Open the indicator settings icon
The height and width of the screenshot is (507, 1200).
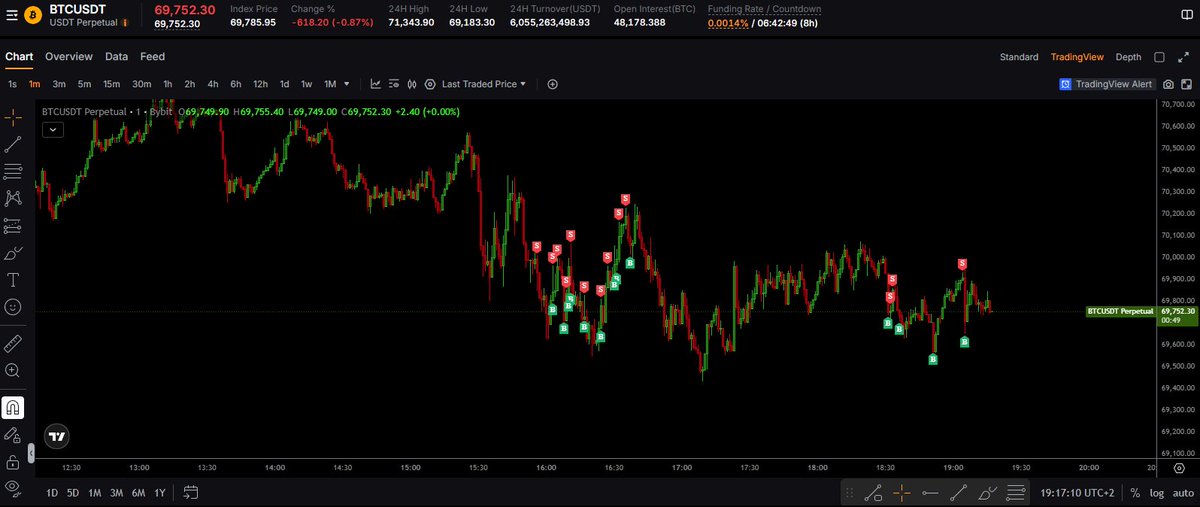[394, 84]
